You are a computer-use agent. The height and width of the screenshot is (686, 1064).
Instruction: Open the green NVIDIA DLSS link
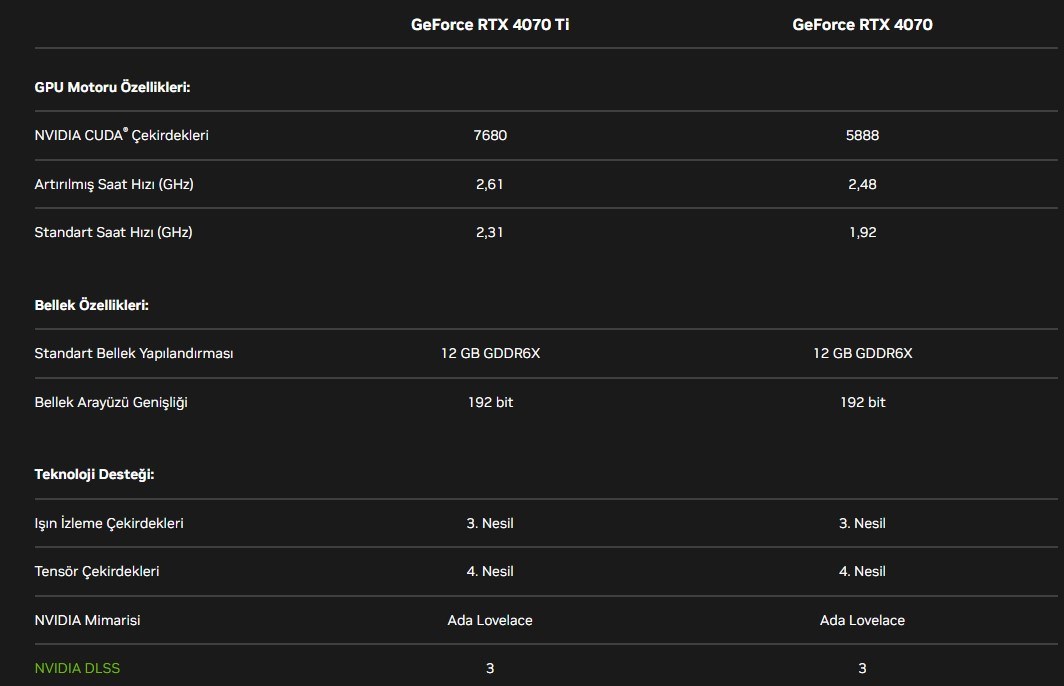(77, 668)
